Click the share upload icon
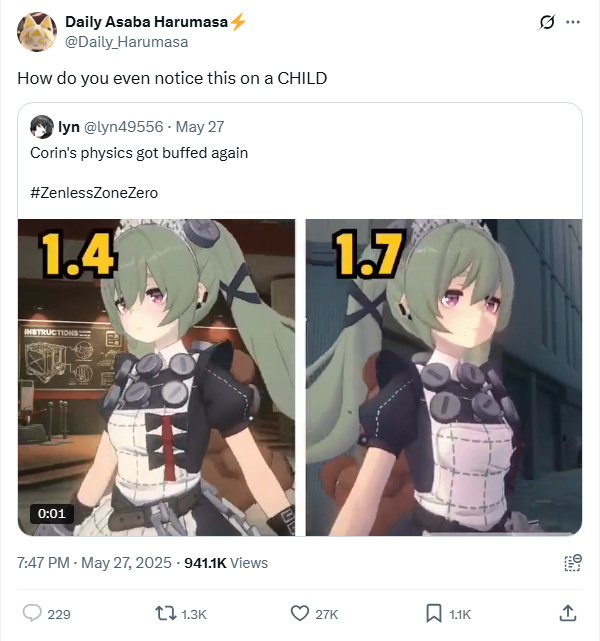Screen dimensions: 600x641 click(568, 613)
